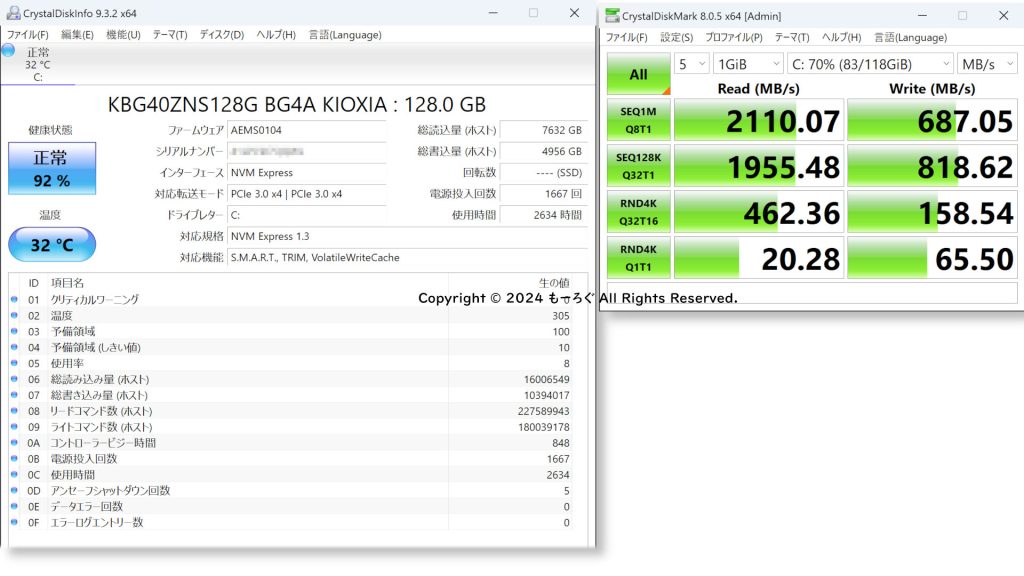Click RND4K Q32T16 write result 158.54
Image resolution: width=1024 pixels, height=576 pixels.
click(x=932, y=212)
